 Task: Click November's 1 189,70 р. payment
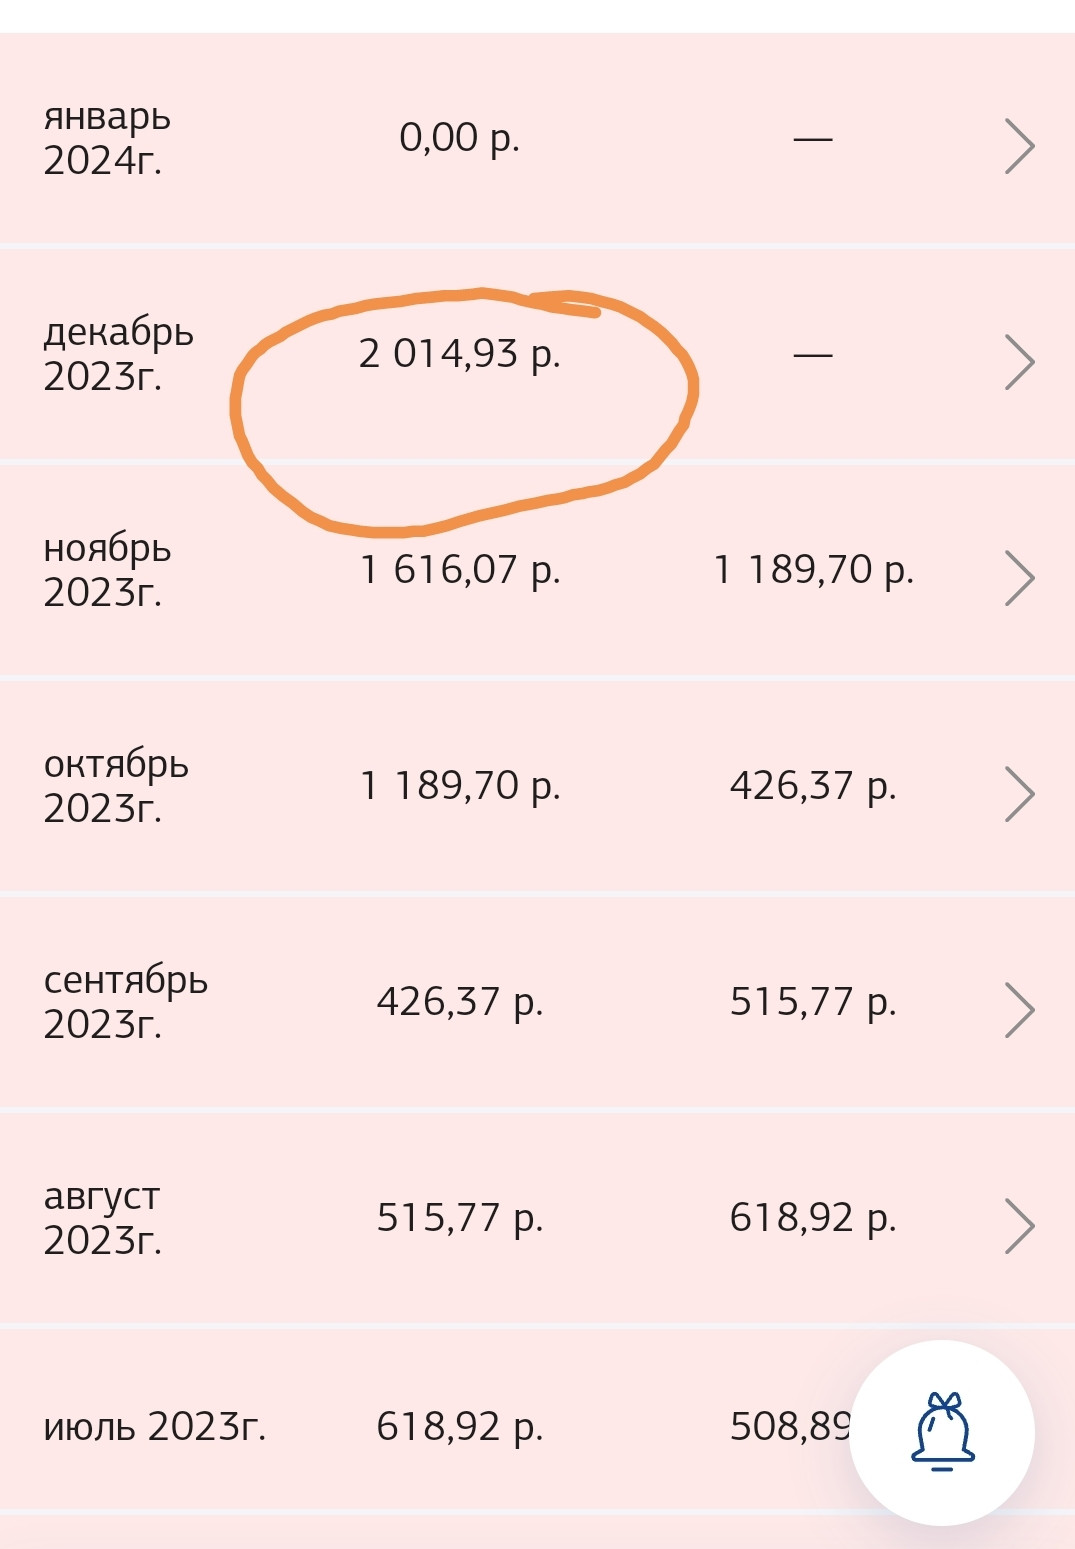click(813, 570)
